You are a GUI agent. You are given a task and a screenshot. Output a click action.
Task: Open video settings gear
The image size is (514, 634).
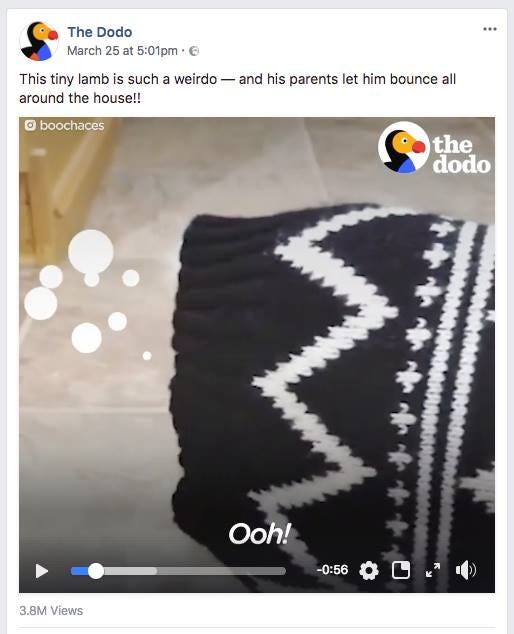tap(369, 571)
